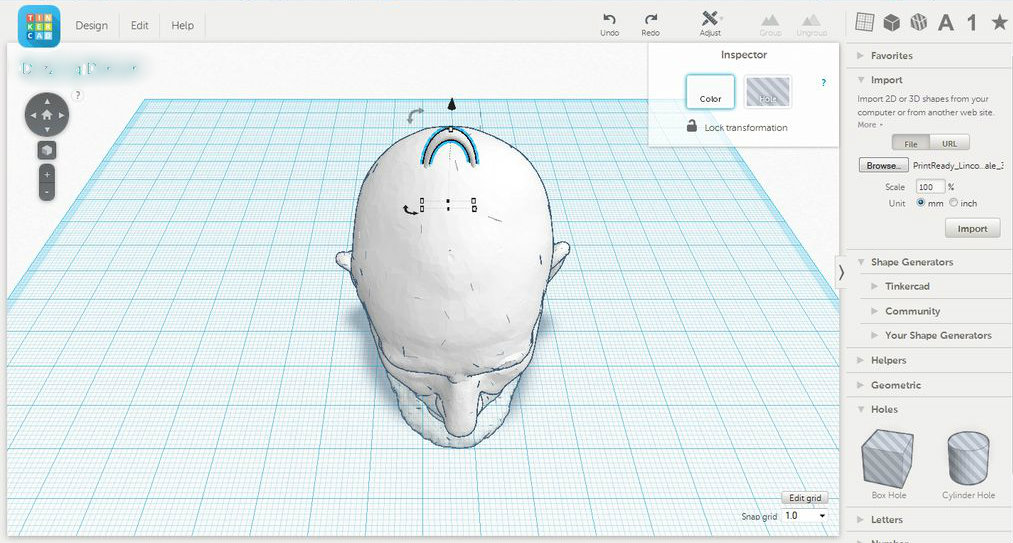Expand the Geometric shapes section
This screenshot has width=1013, height=543.
click(895, 385)
